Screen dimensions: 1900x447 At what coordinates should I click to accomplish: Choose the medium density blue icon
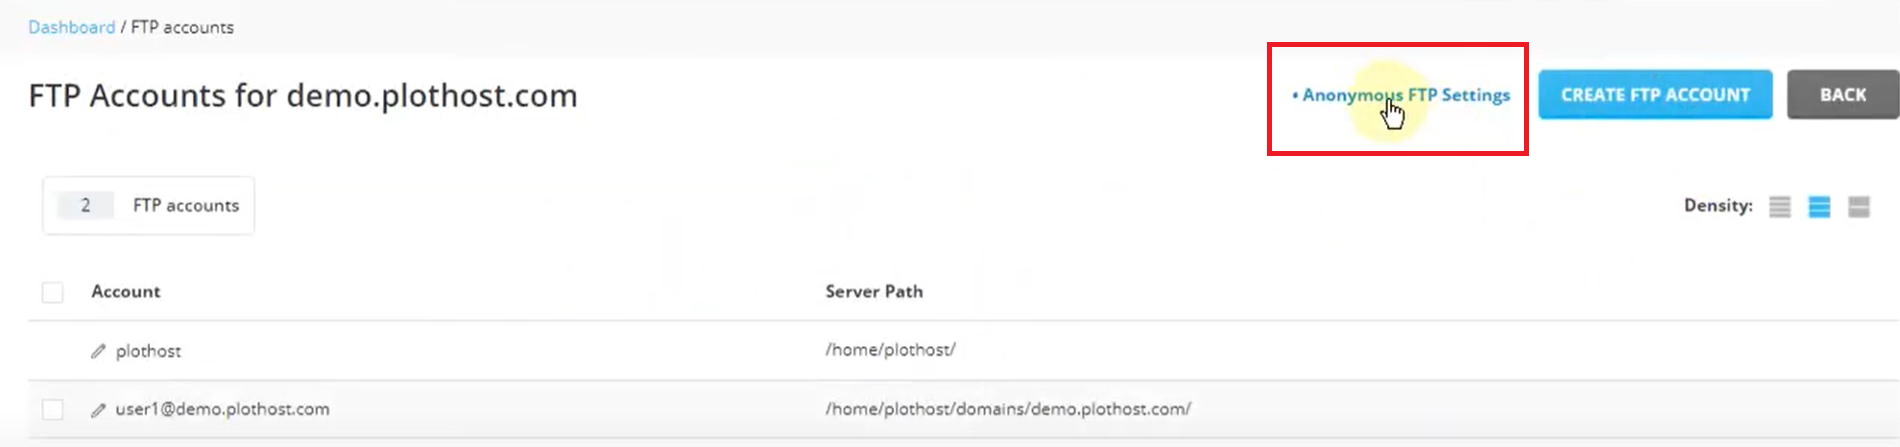click(x=1819, y=207)
